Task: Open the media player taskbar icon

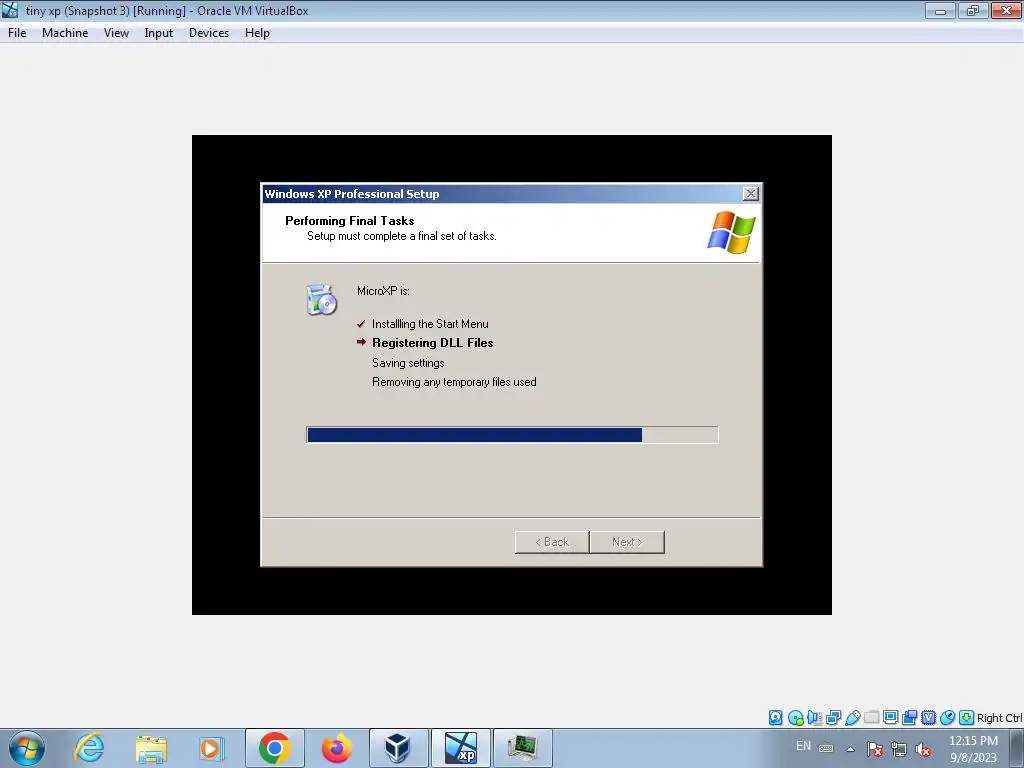Action: pyautogui.click(x=212, y=748)
